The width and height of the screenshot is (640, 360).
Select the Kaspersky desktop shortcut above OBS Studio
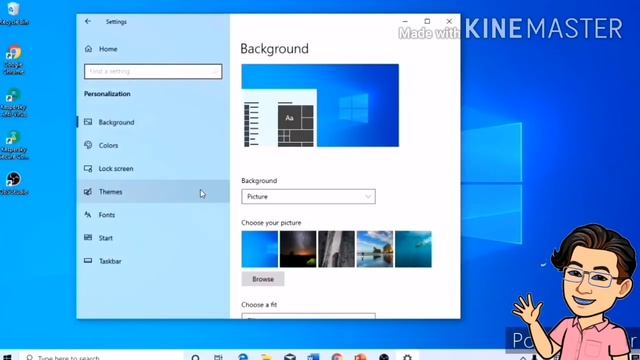(13, 145)
